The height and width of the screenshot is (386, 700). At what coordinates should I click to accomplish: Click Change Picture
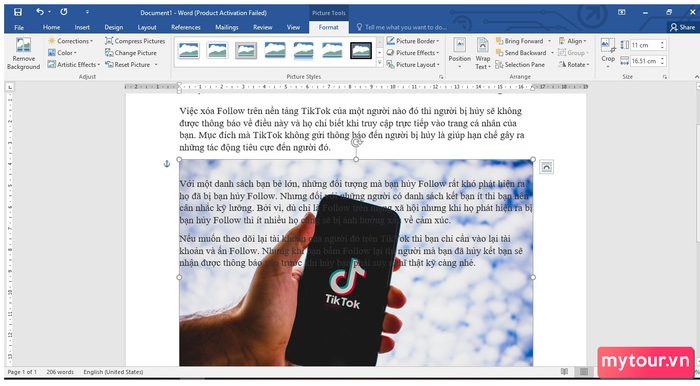tap(131, 53)
